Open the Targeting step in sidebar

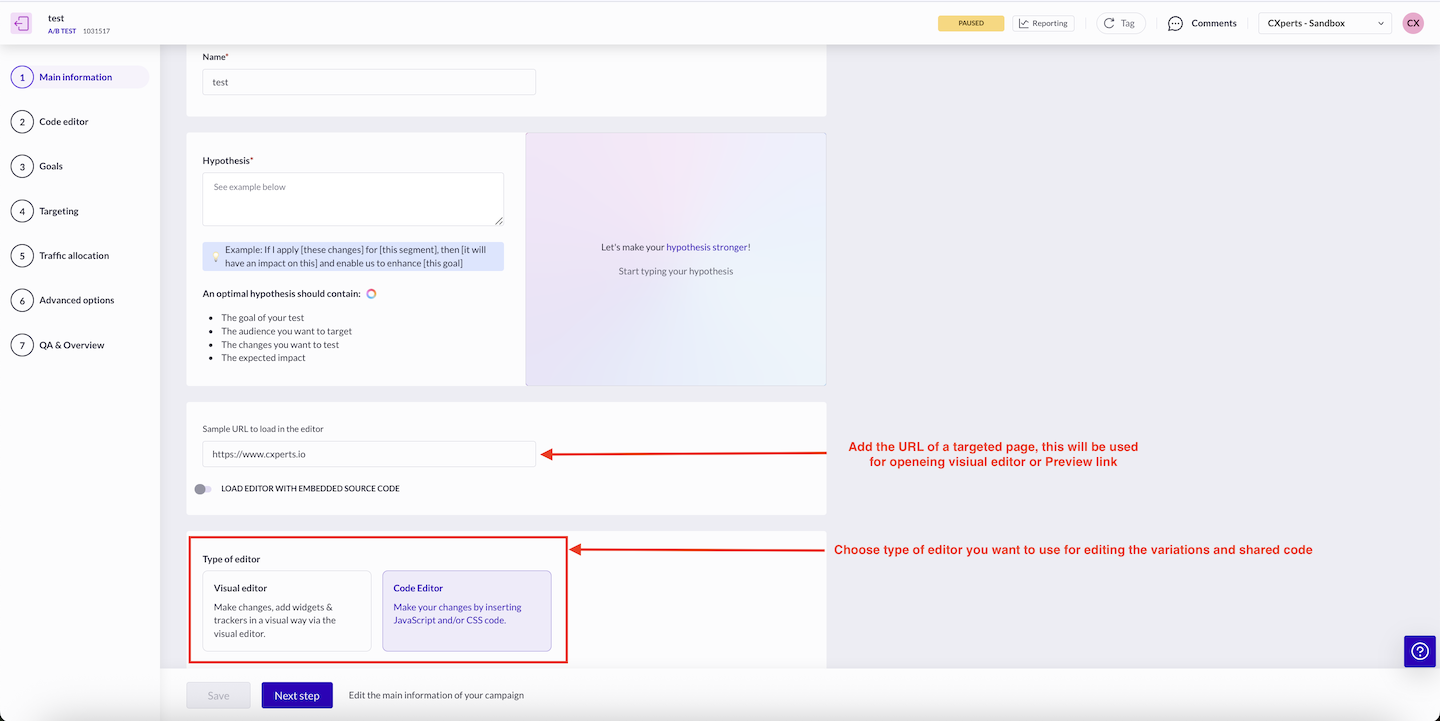[x=58, y=211]
